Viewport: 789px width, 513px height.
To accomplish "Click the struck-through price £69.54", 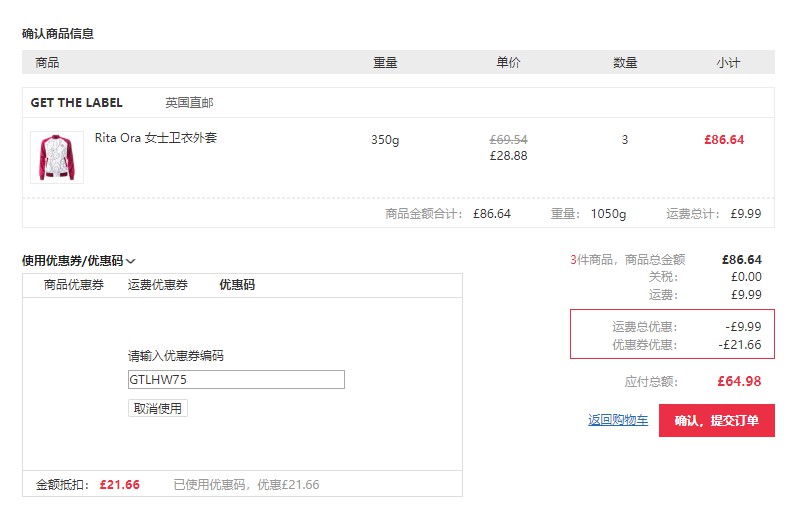I will (508, 139).
